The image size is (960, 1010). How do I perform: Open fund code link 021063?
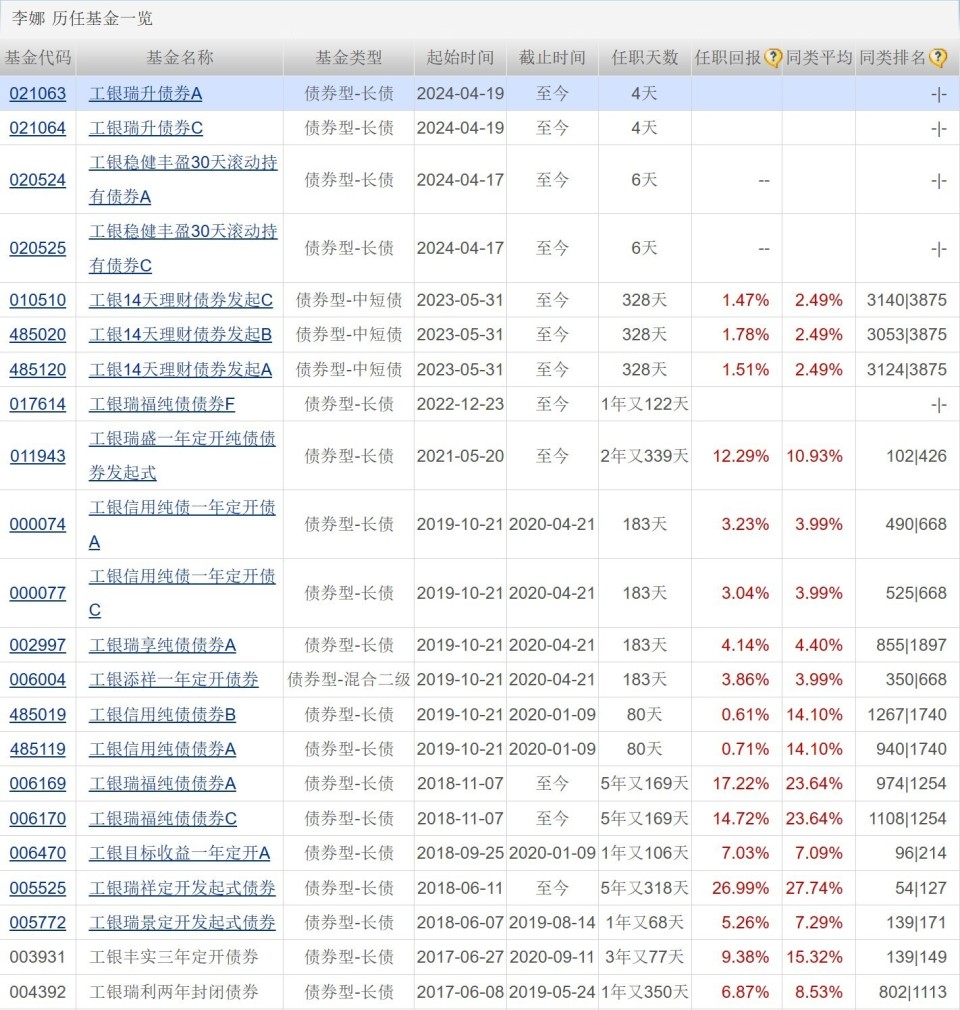37,93
